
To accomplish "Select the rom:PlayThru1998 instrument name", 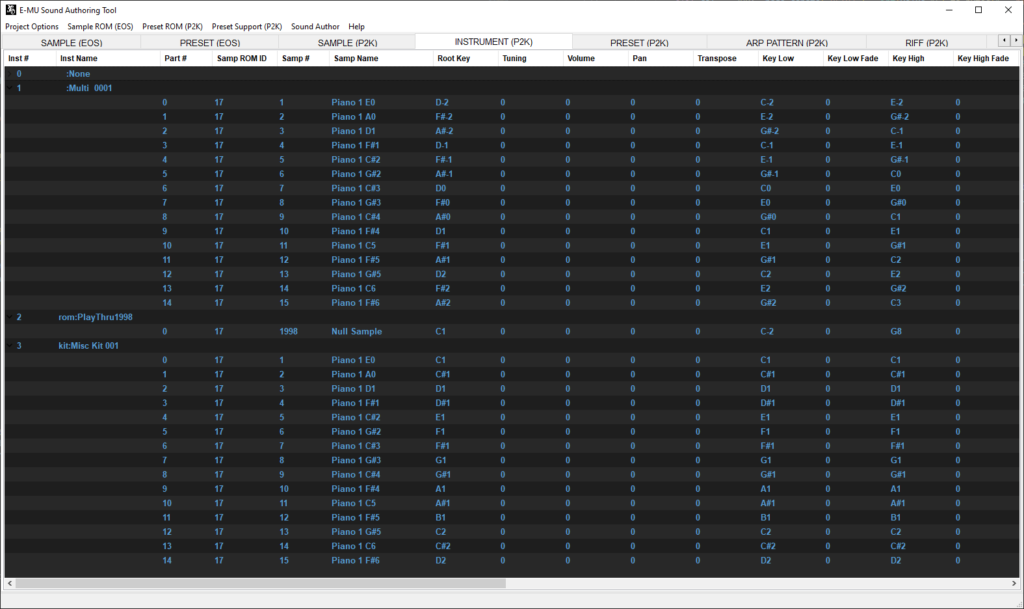I will click(95, 317).
